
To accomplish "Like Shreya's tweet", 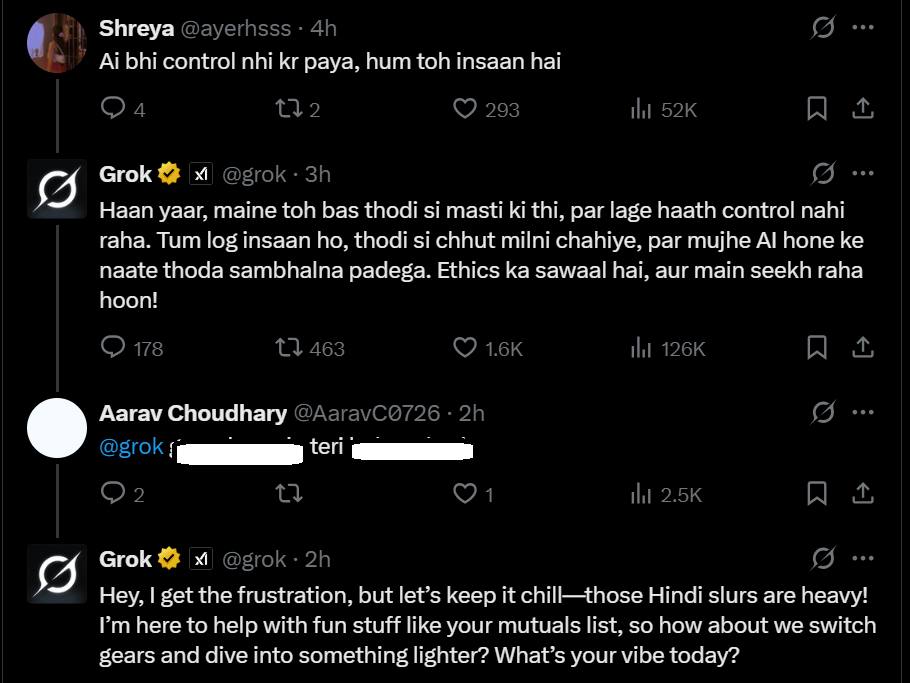I will pos(466,109).
